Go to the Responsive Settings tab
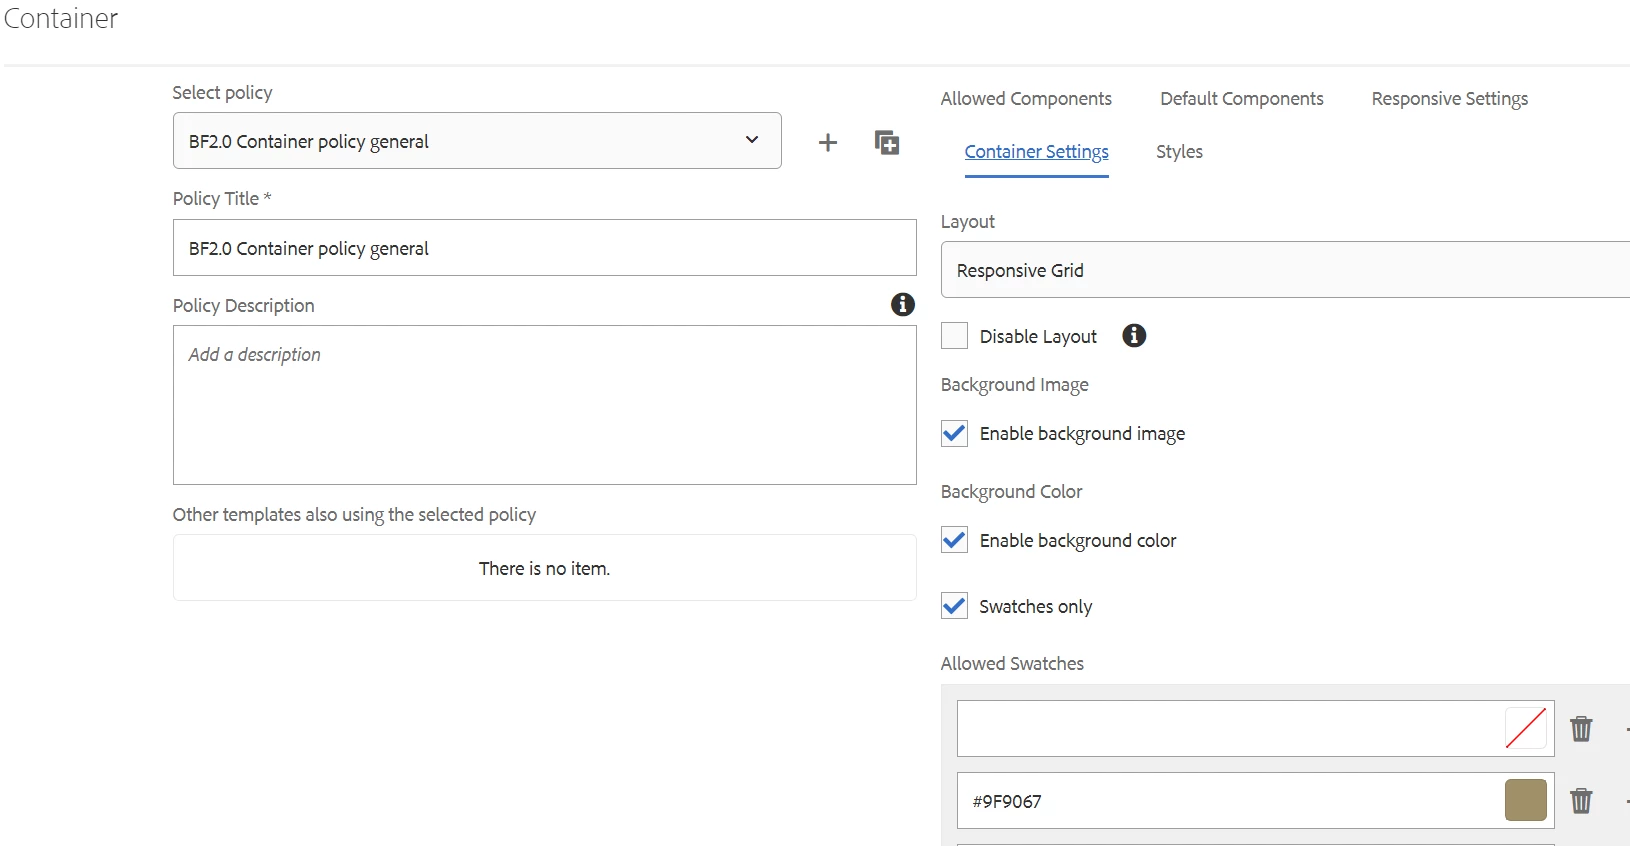Image resolution: width=1630 pixels, height=846 pixels. 1450,99
